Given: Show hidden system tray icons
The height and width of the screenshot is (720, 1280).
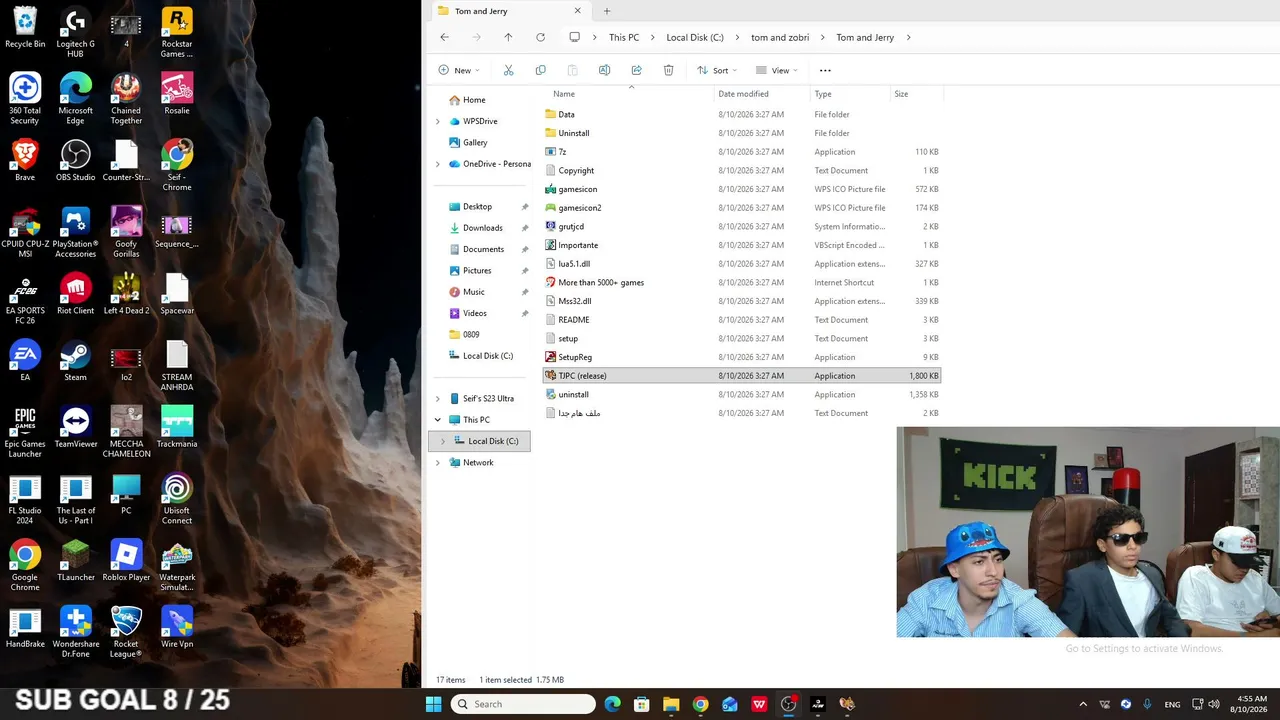Looking at the screenshot, I should (1083, 704).
